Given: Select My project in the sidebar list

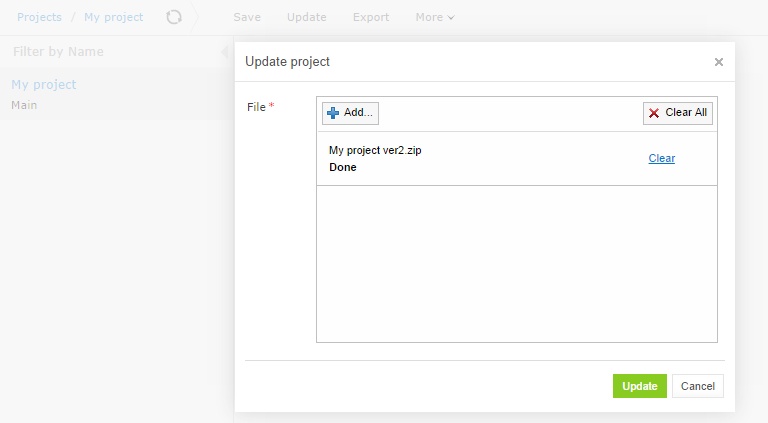Looking at the screenshot, I should coord(44,84).
